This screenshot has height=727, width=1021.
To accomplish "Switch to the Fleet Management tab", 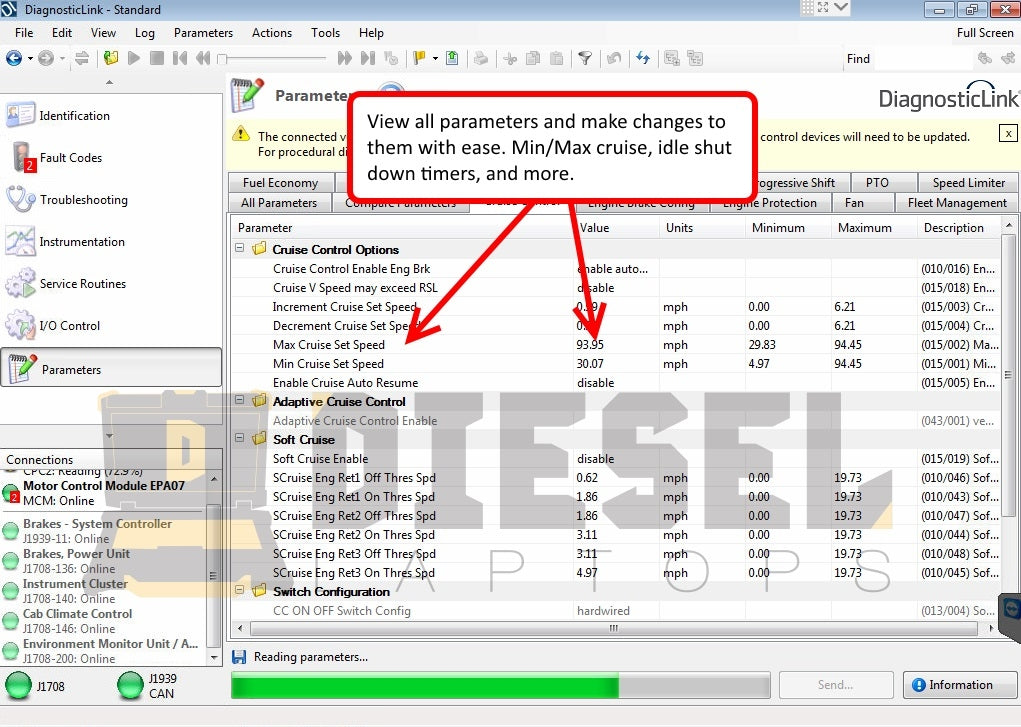I will [957, 203].
